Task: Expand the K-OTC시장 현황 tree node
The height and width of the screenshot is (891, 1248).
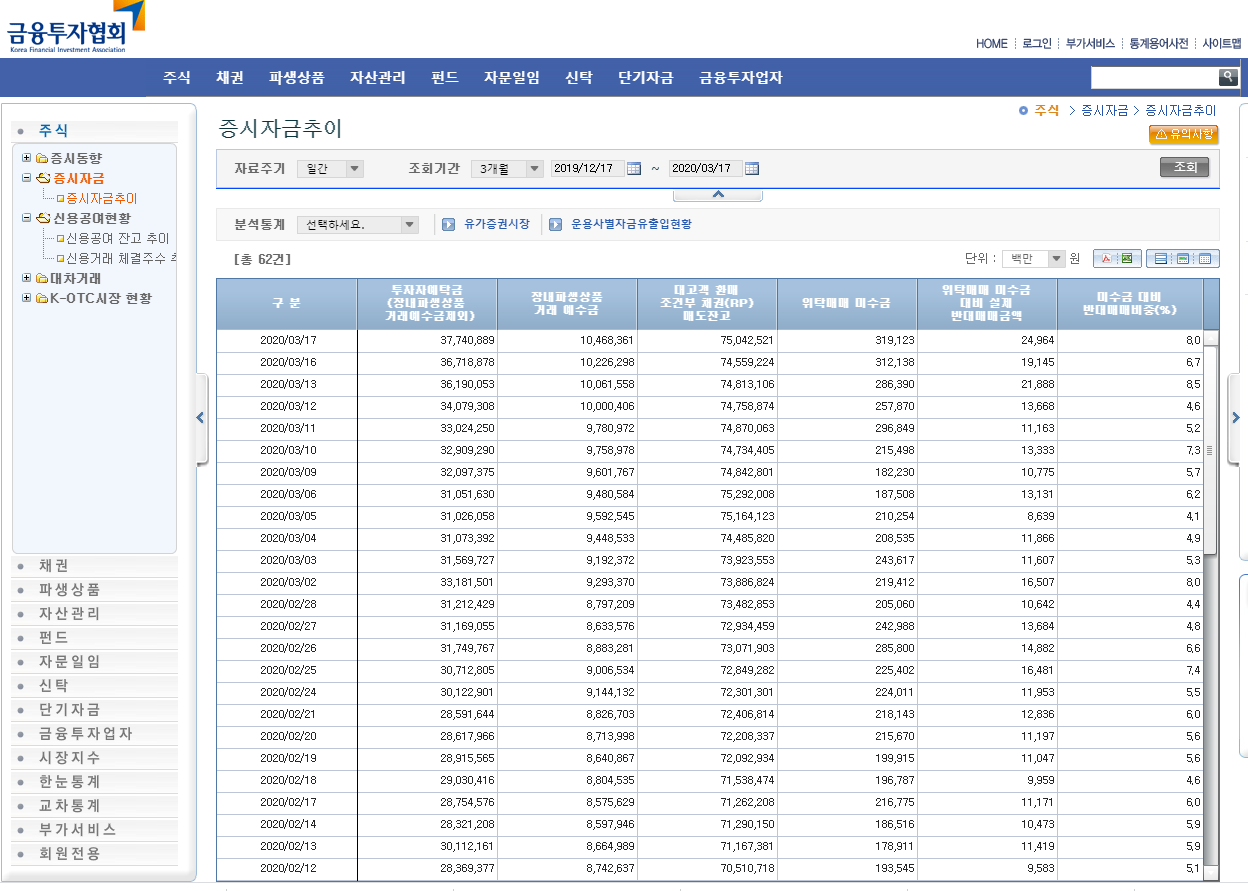Action: point(27,298)
